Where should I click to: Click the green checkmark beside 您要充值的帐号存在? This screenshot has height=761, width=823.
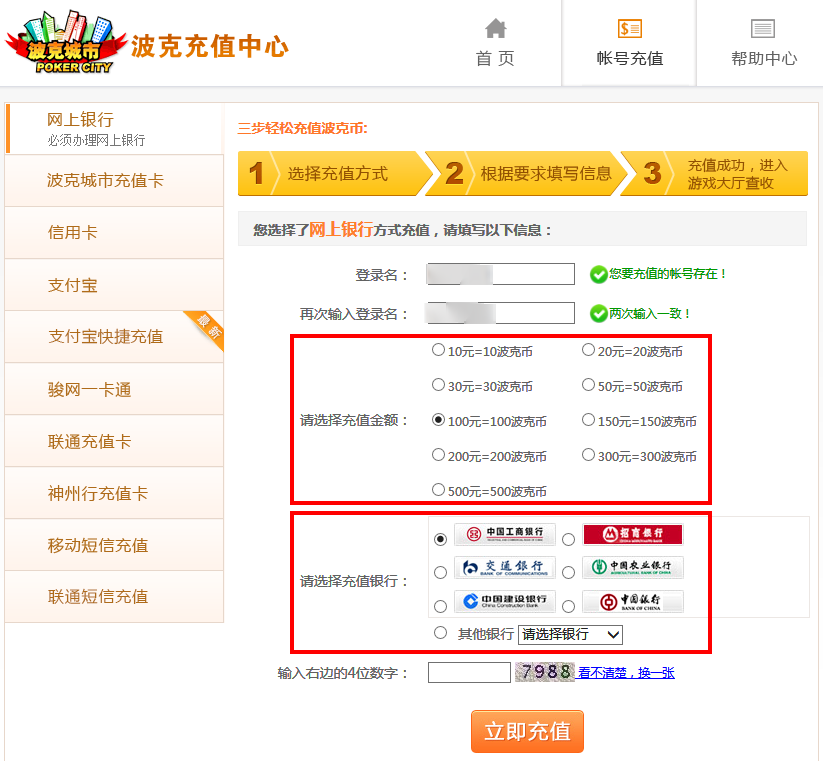[x=598, y=274]
